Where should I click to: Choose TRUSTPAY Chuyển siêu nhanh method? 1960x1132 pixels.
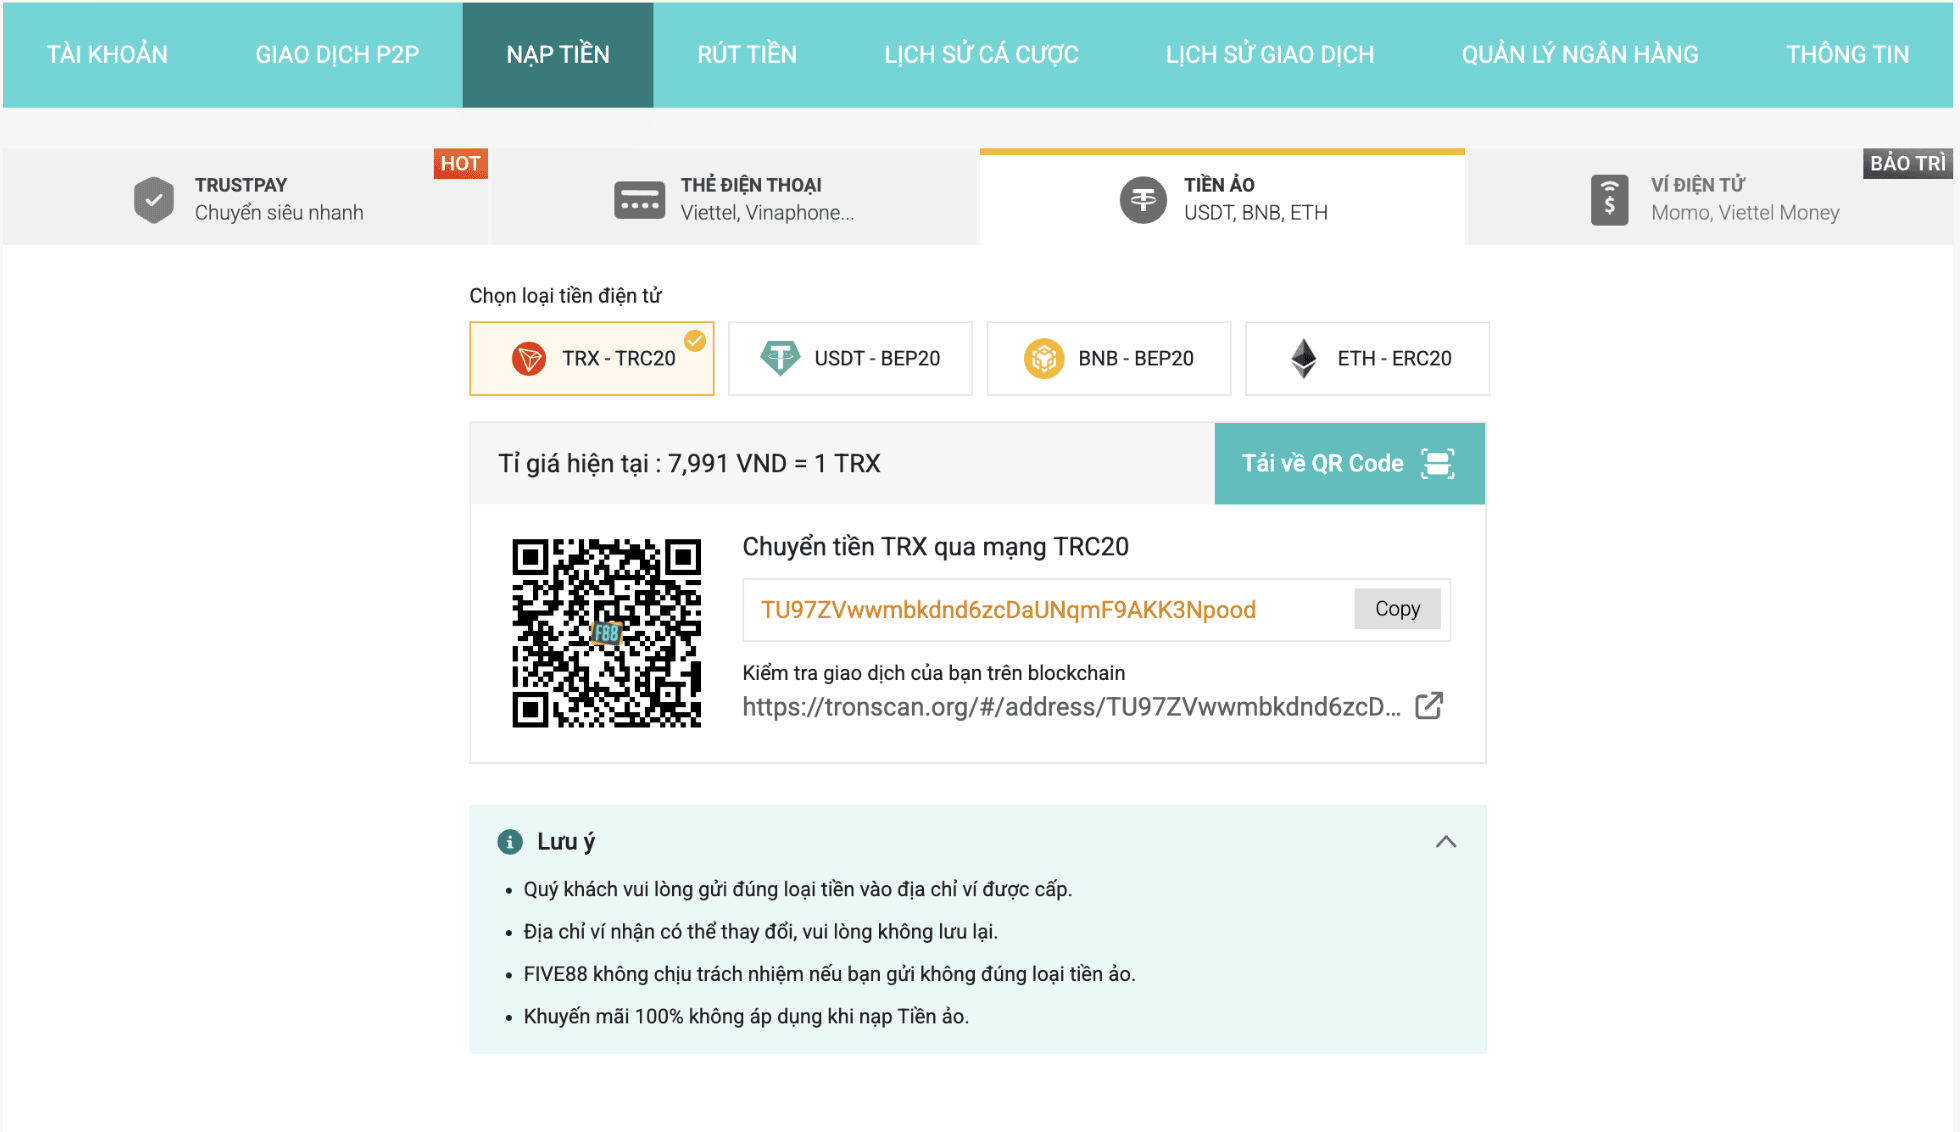(245, 197)
